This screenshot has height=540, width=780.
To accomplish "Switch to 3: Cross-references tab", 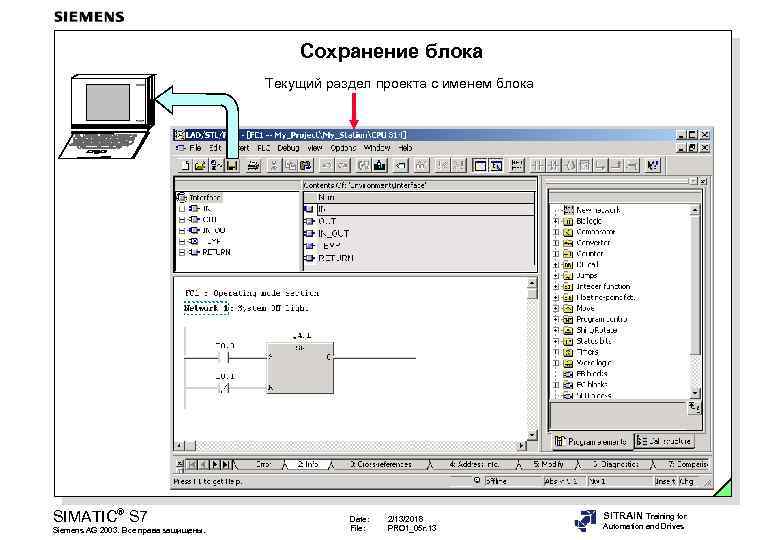I will click(x=381, y=464).
